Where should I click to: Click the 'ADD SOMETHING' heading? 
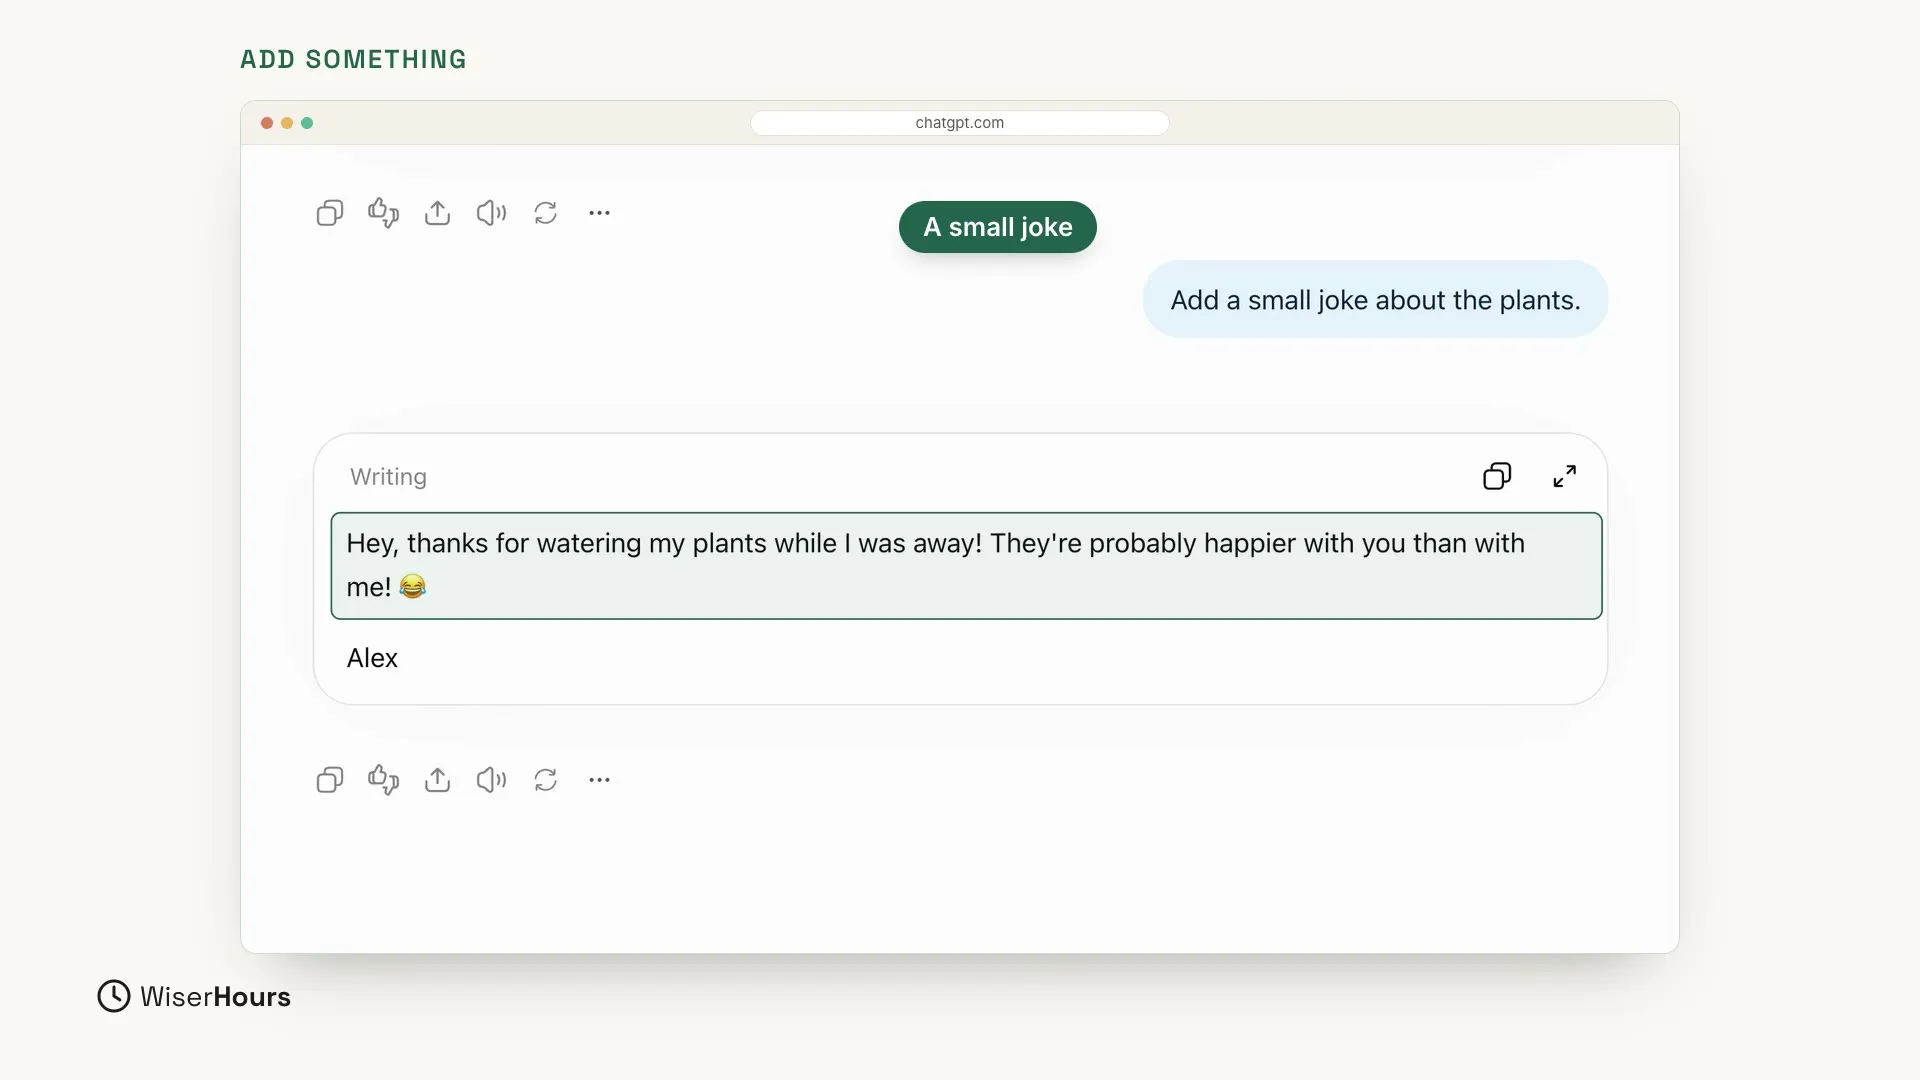353,60
